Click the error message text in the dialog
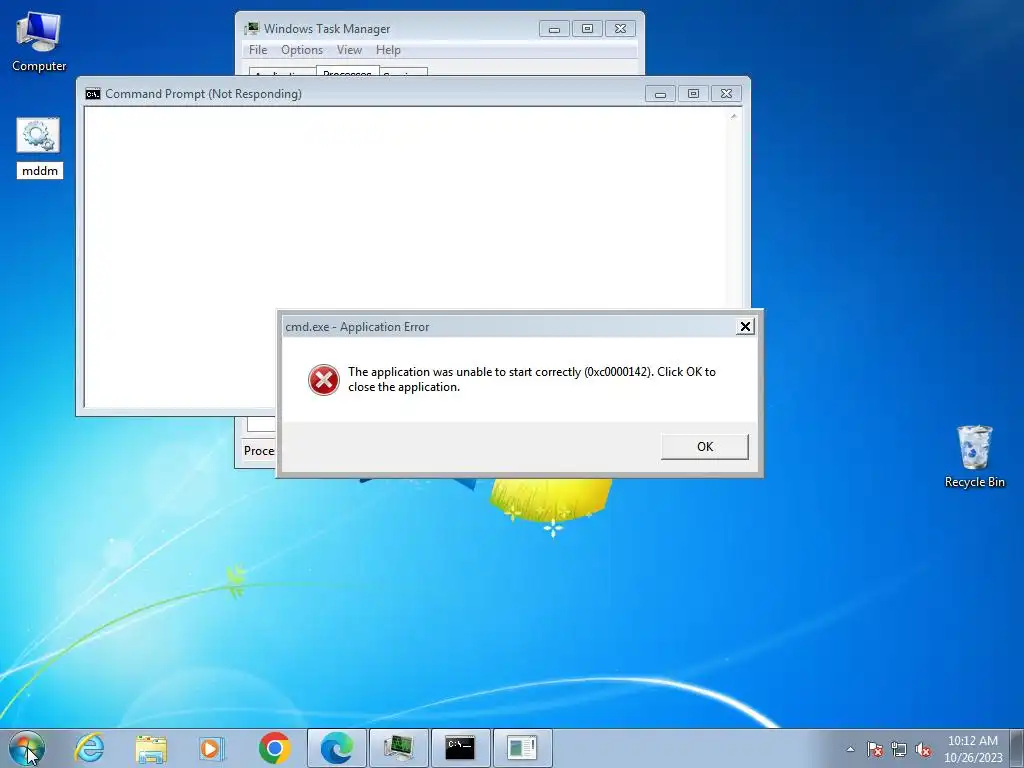The height and width of the screenshot is (768, 1024). click(532, 379)
